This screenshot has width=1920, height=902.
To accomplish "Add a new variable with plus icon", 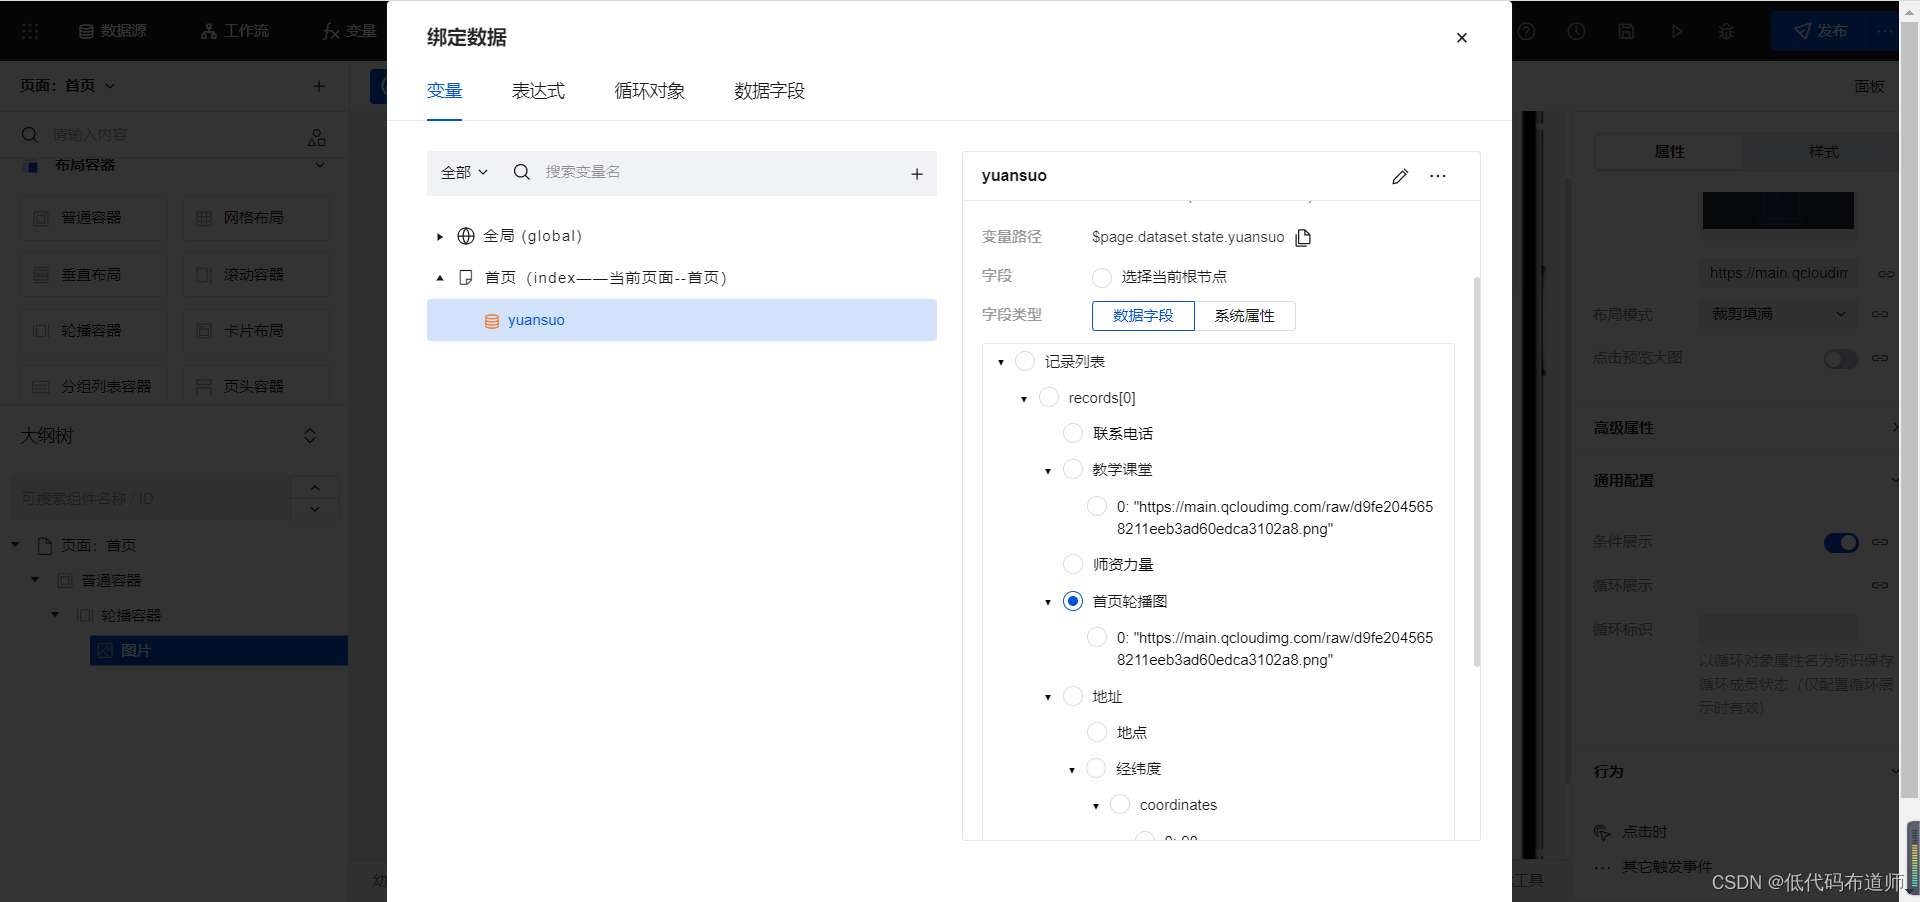I will pyautogui.click(x=916, y=174).
